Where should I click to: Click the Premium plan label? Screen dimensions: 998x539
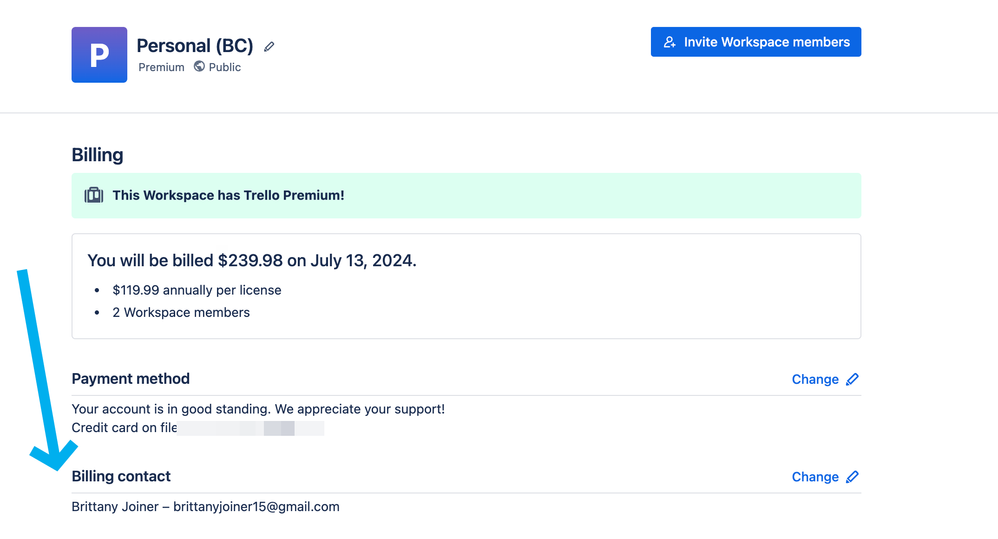click(x=161, y=67)
